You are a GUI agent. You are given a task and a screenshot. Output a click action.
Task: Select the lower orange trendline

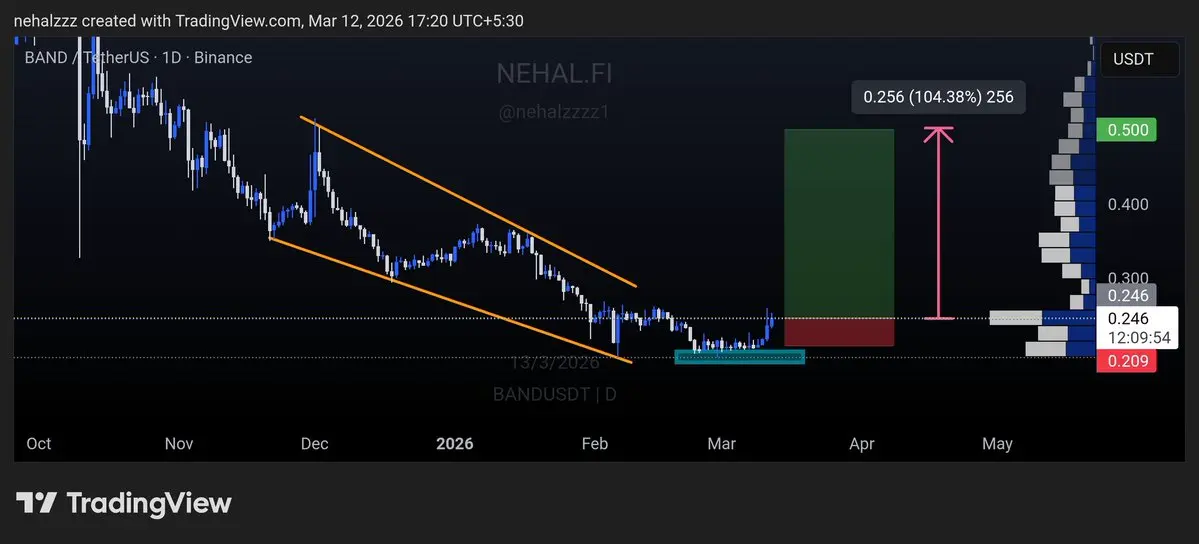coord(451,301)
